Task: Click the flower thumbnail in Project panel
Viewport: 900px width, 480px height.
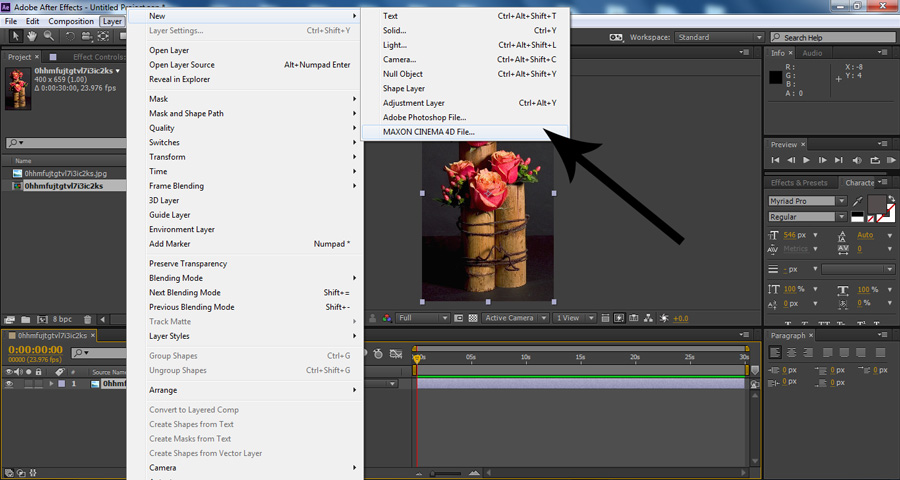Action: point(18,89)
